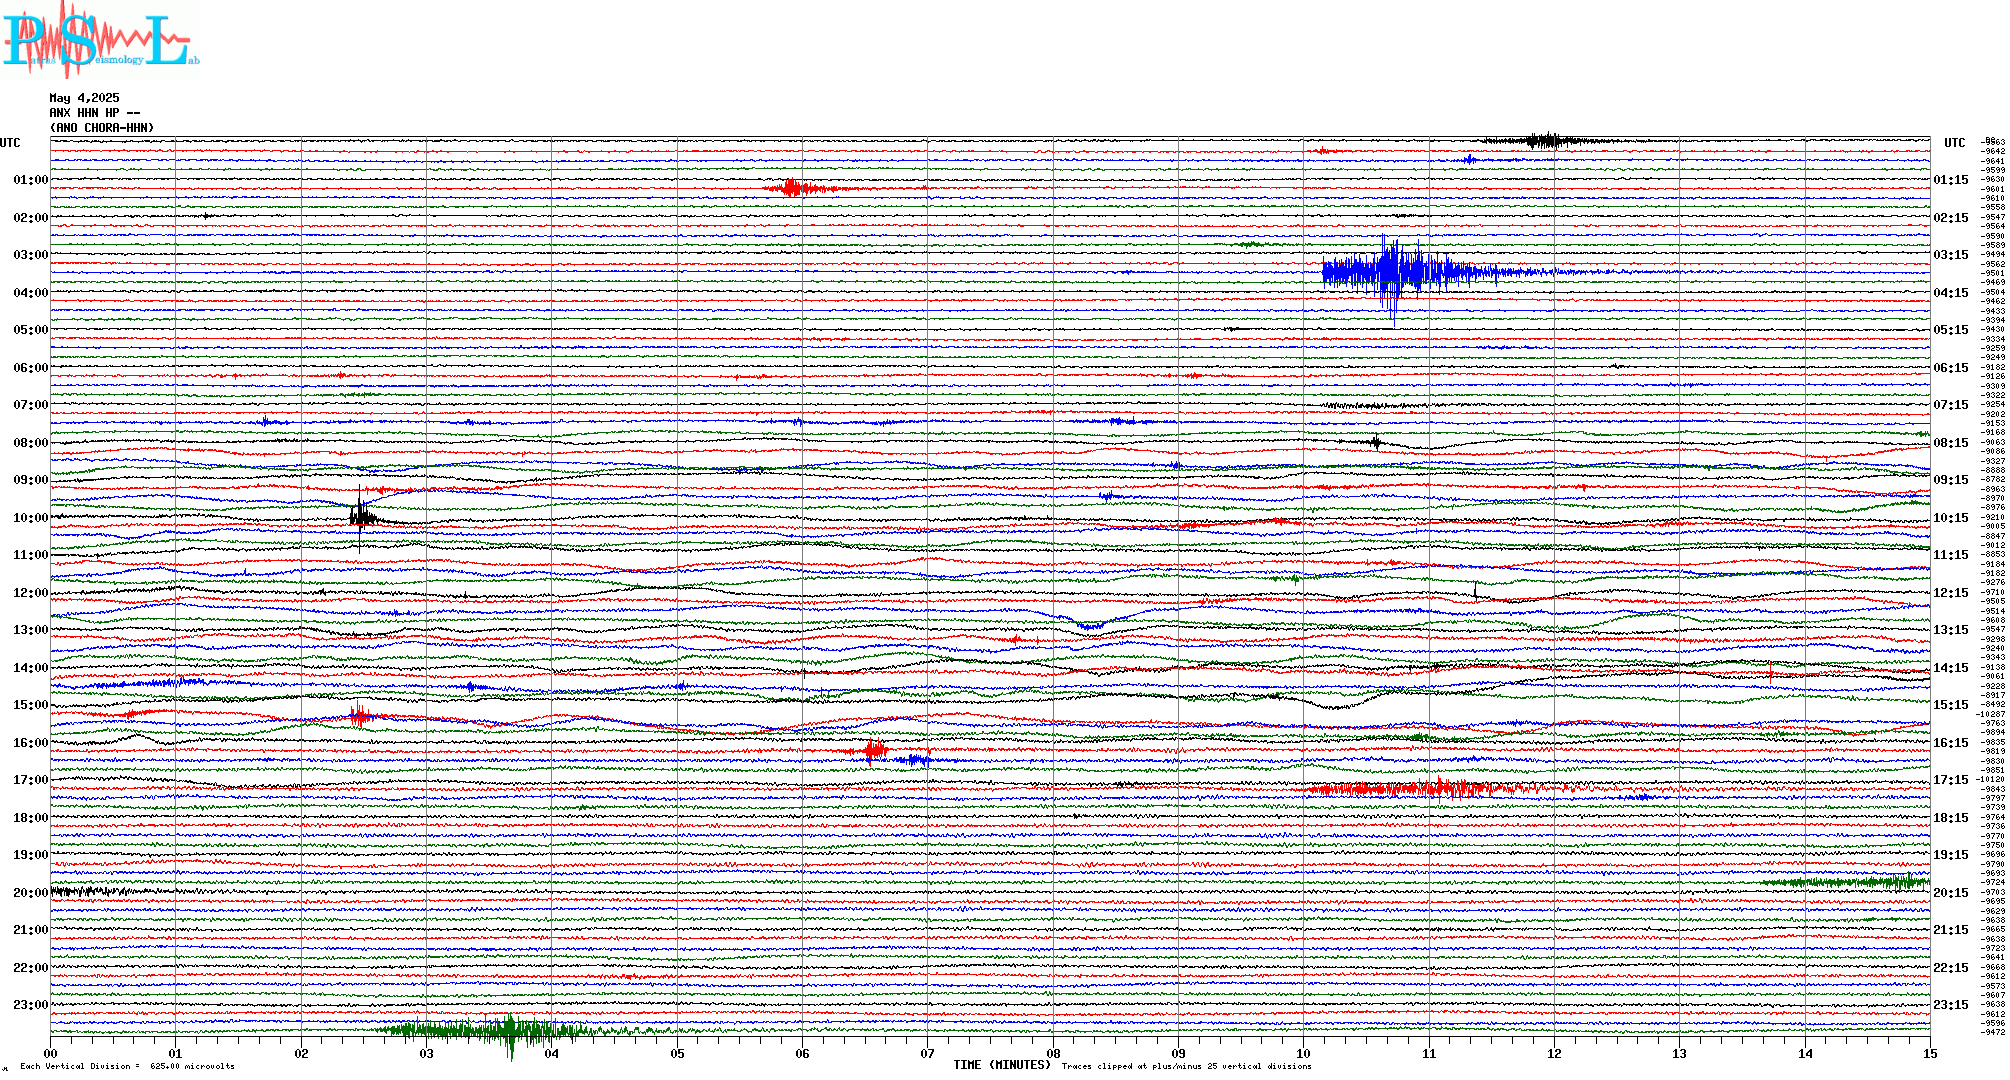Click the left hour label "18:00"

(31, 818)
